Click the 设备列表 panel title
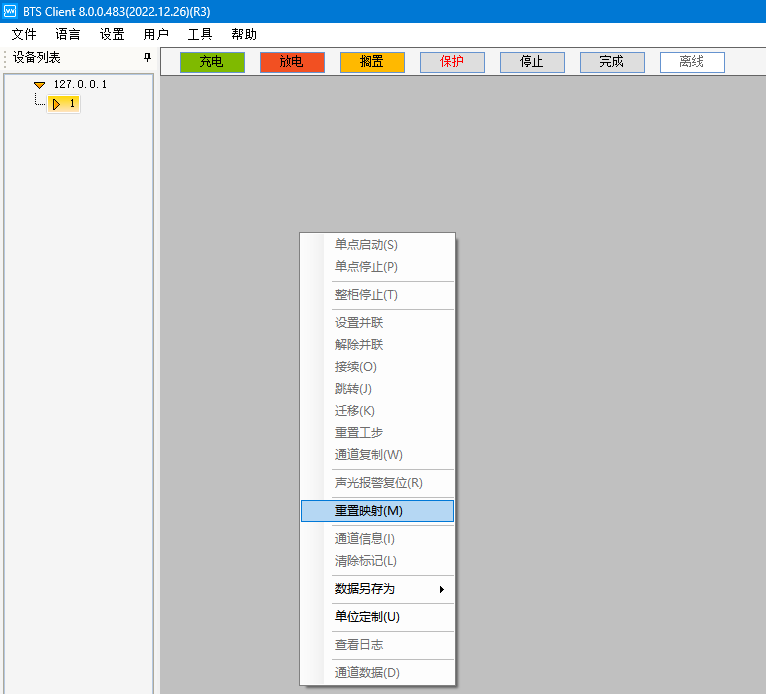 tap(37, 58)
